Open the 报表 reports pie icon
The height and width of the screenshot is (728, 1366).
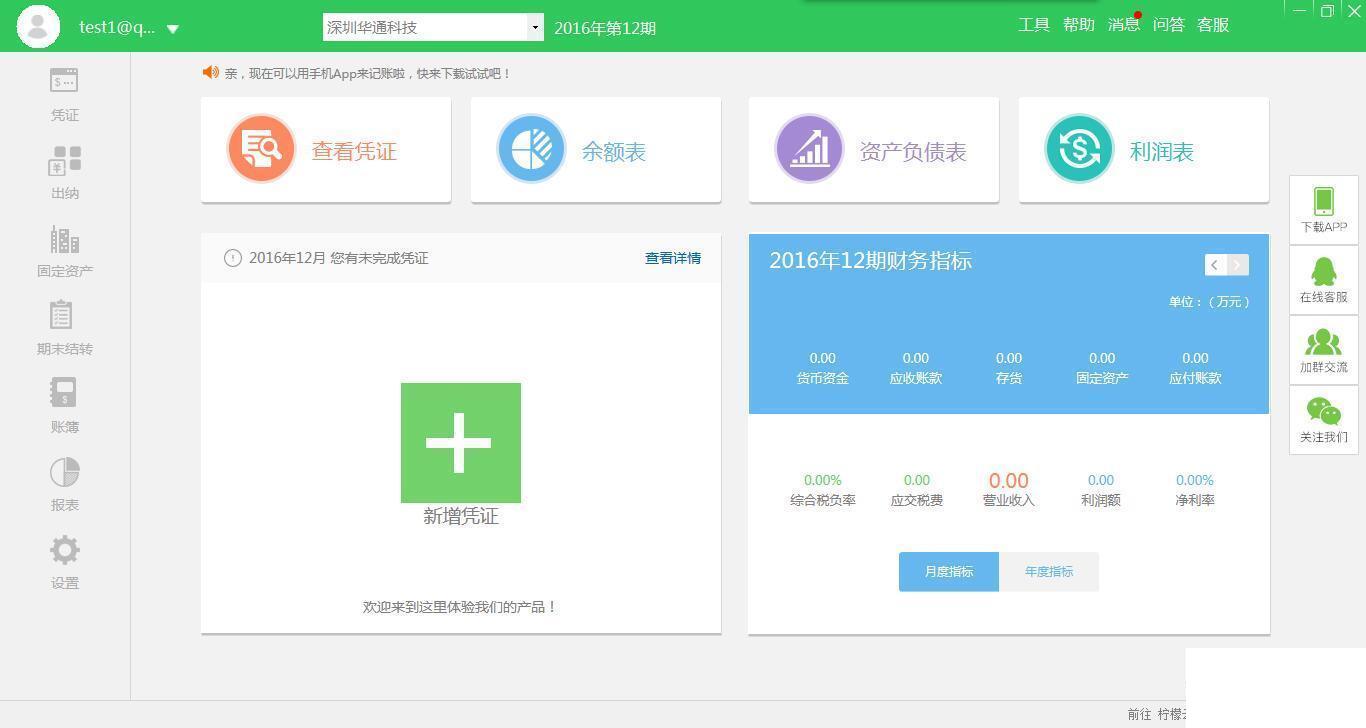(64, 472)
